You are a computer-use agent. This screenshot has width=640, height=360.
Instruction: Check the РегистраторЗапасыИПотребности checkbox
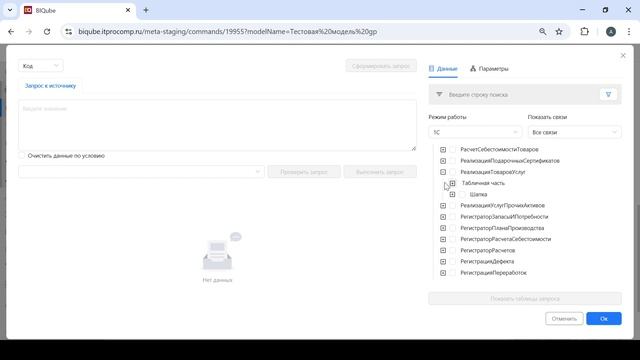[x=453, y=217]
